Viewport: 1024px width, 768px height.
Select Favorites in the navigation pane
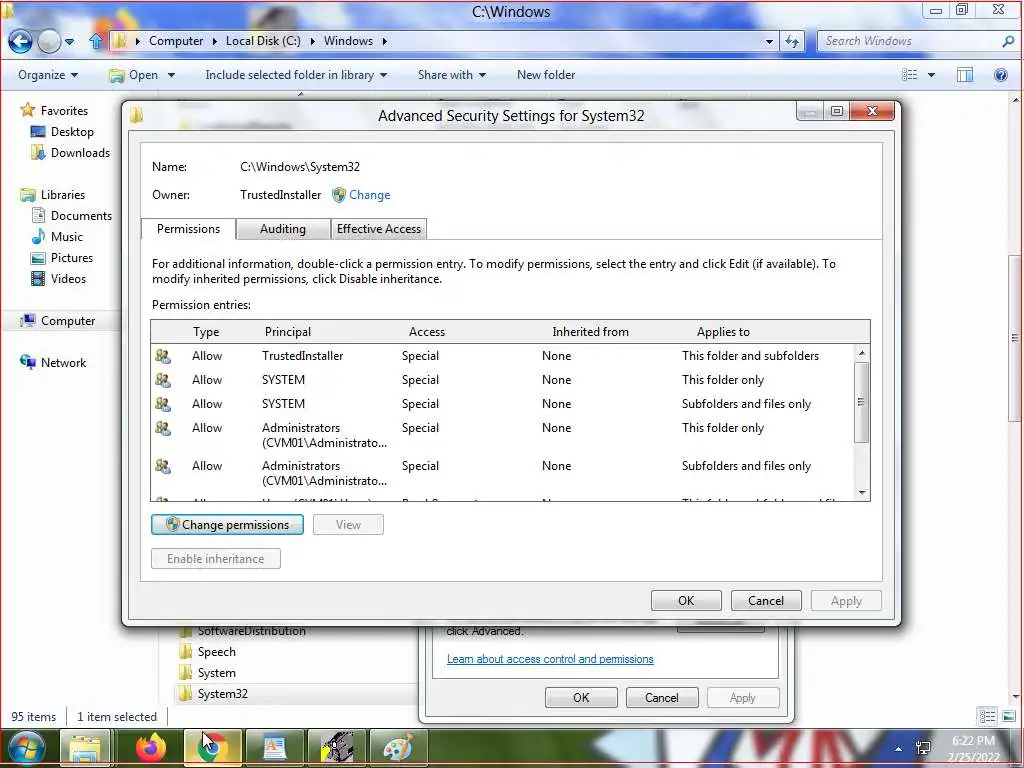(x=54, y=110)
